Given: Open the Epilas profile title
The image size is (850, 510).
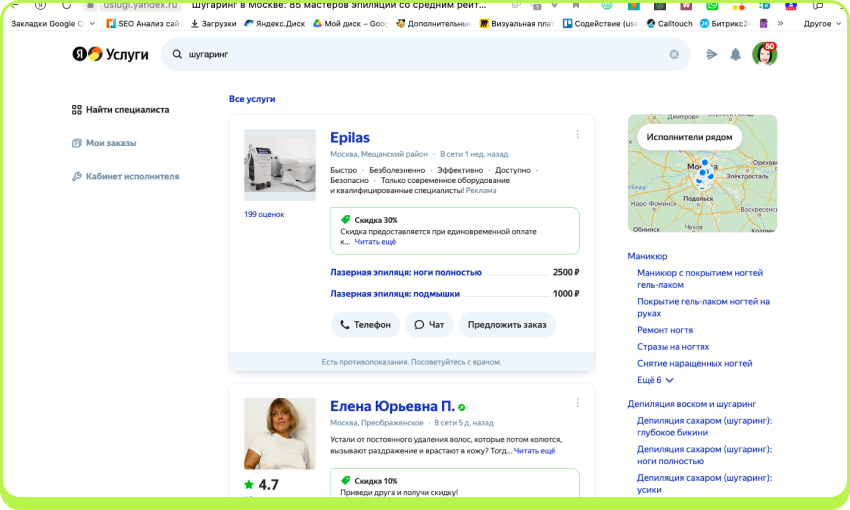Looking at the screenshot, I should [350, 138].
